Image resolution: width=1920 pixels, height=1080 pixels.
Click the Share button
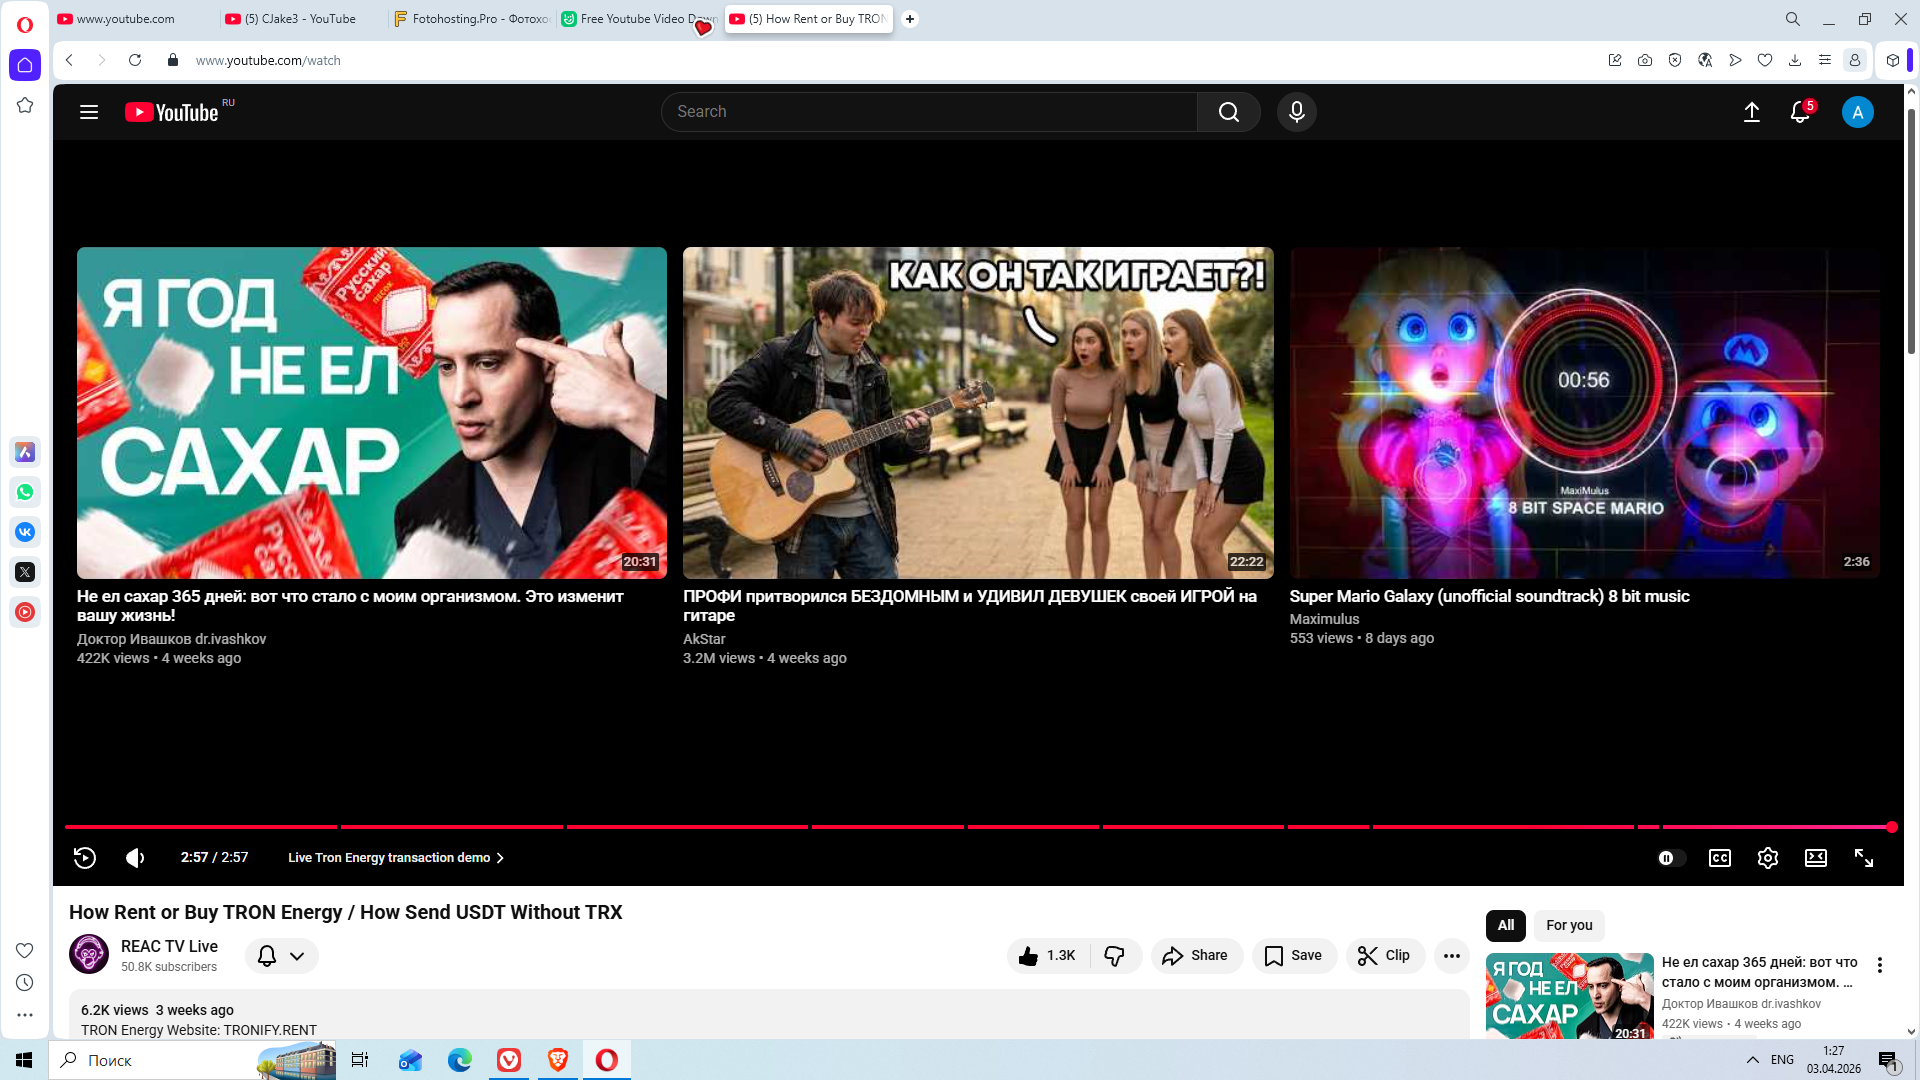tap(1195, 956)
